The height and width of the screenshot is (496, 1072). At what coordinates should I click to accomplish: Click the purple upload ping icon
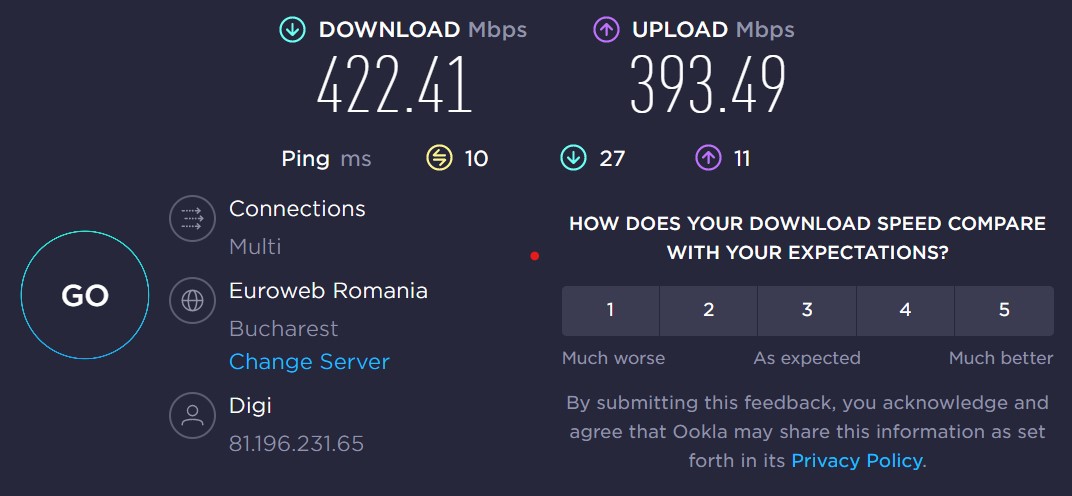708,158
